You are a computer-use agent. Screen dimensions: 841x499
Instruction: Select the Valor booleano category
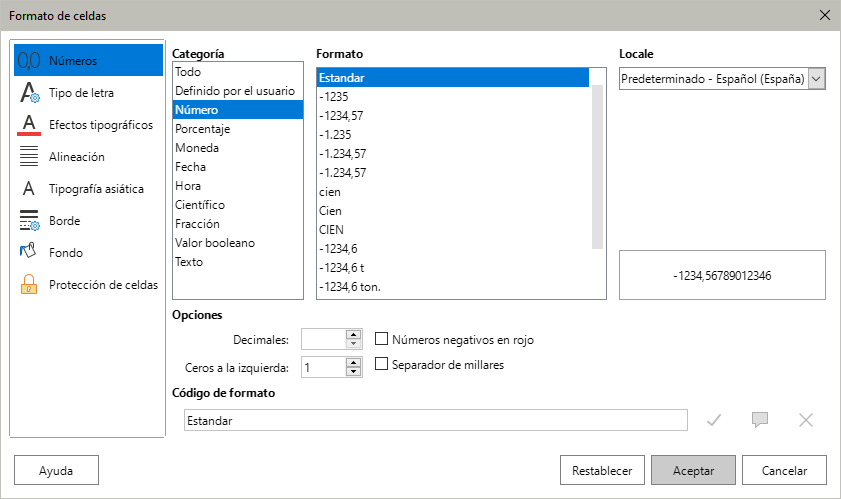238,243
